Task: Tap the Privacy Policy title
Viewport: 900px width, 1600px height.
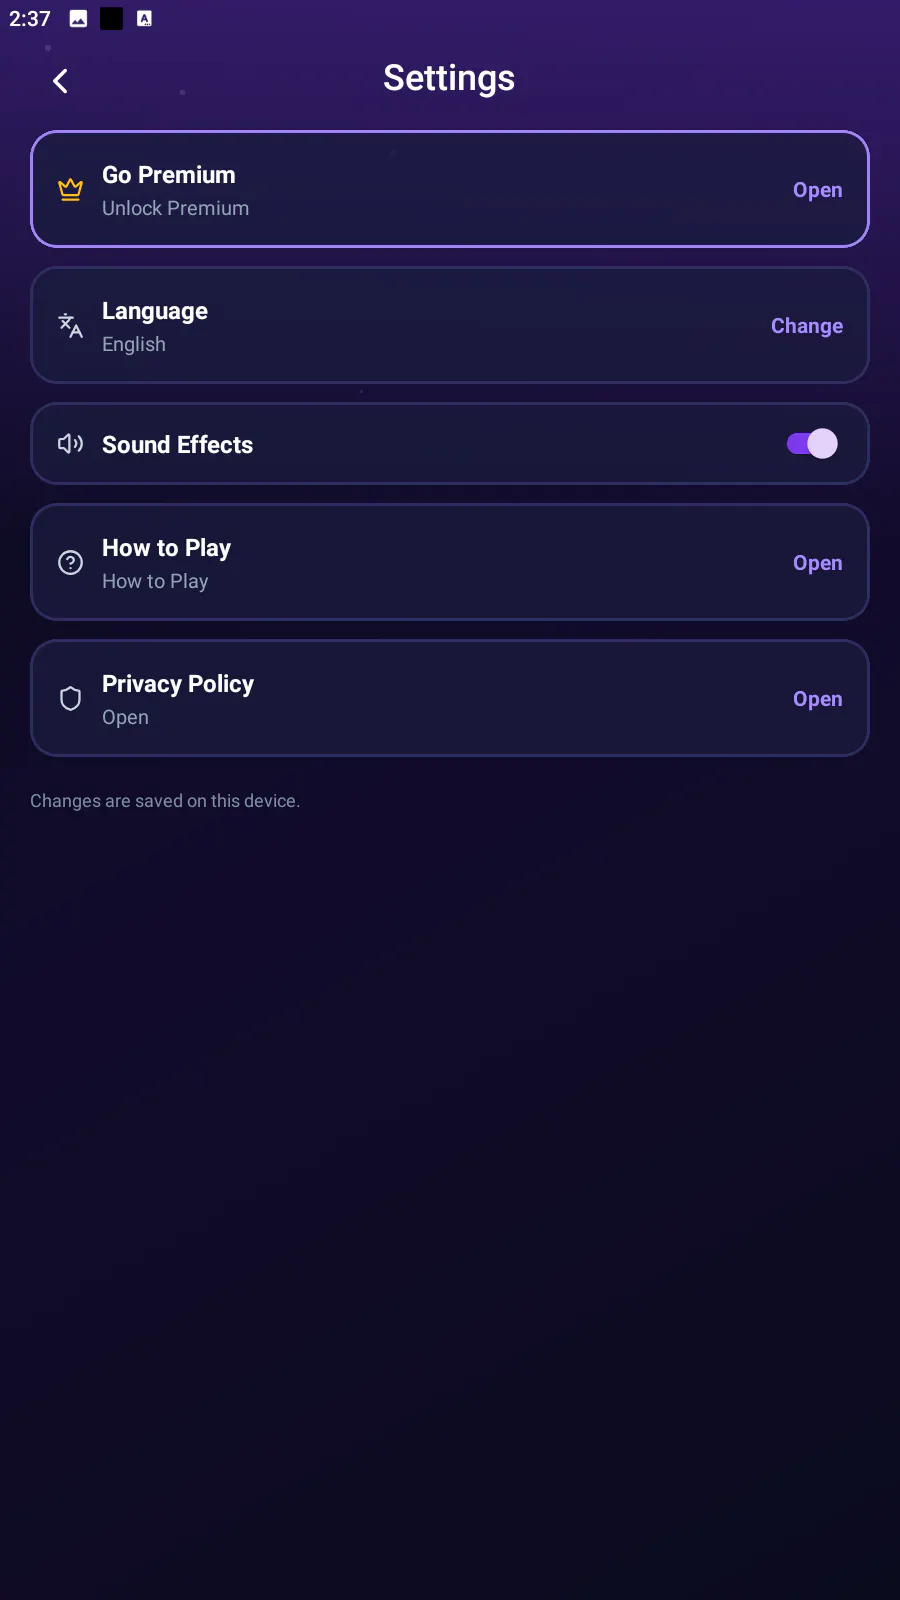Action: [x=178, y=684]
